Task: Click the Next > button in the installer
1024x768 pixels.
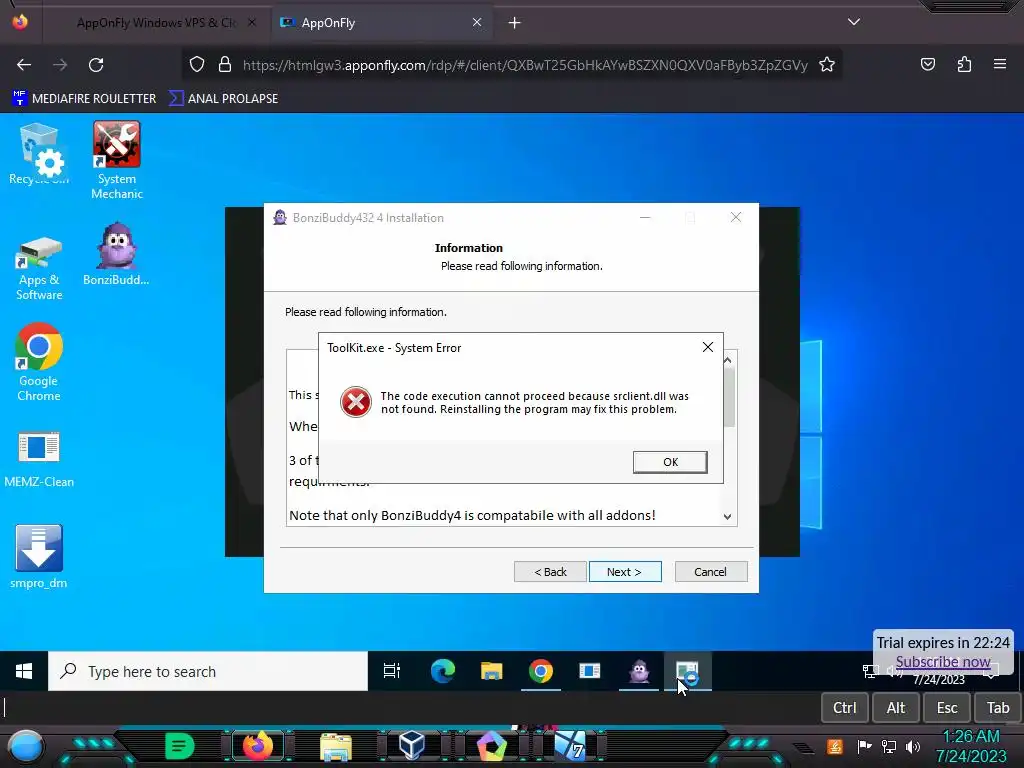Action: 624,571
